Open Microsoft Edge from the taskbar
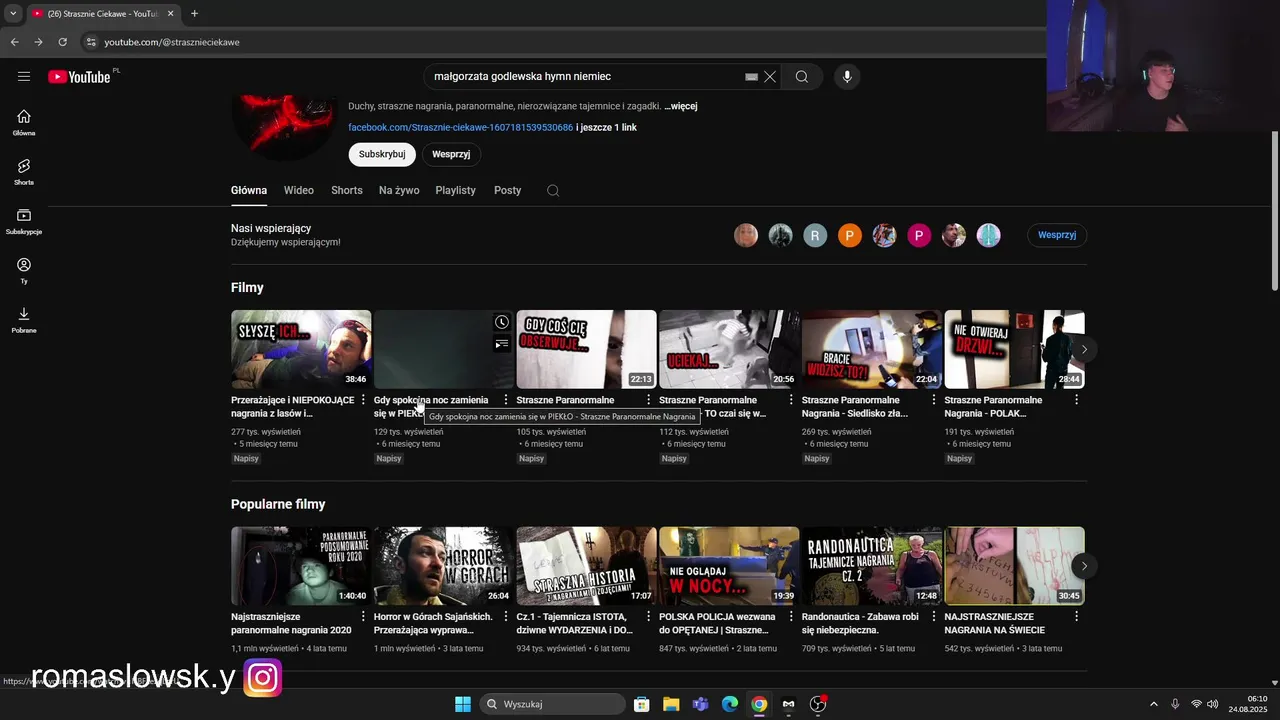1280x720 pixels. (730, 704)
